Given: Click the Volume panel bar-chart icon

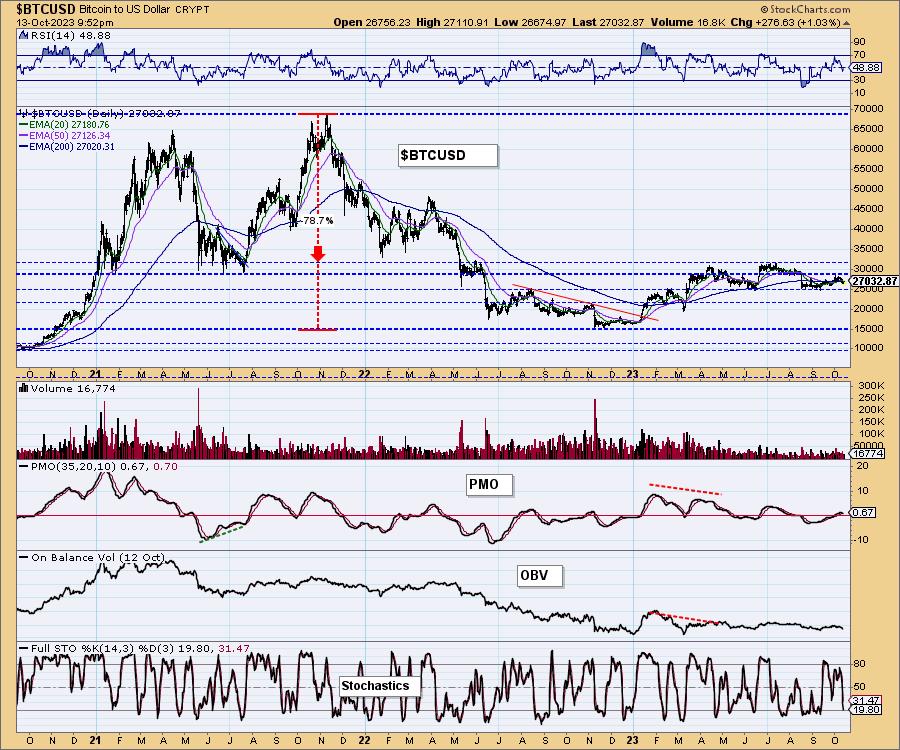Looking at the screenshot, I should (24, 388).
